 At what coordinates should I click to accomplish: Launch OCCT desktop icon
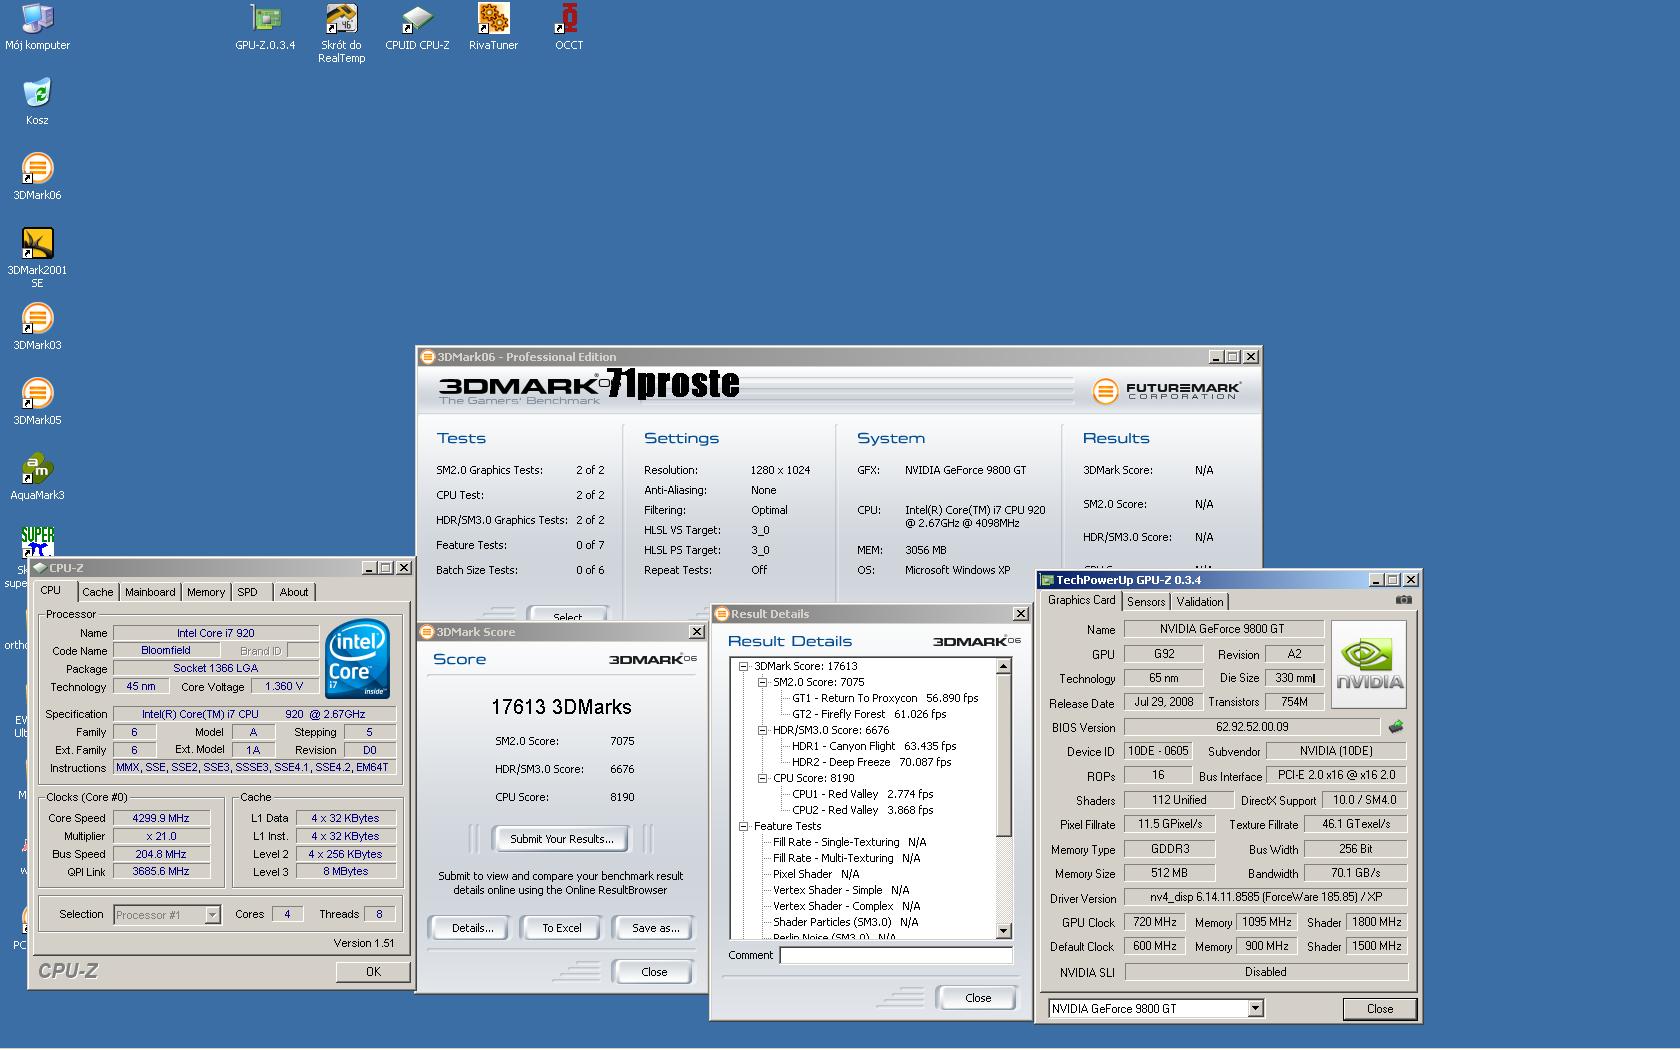pos(569,27)
